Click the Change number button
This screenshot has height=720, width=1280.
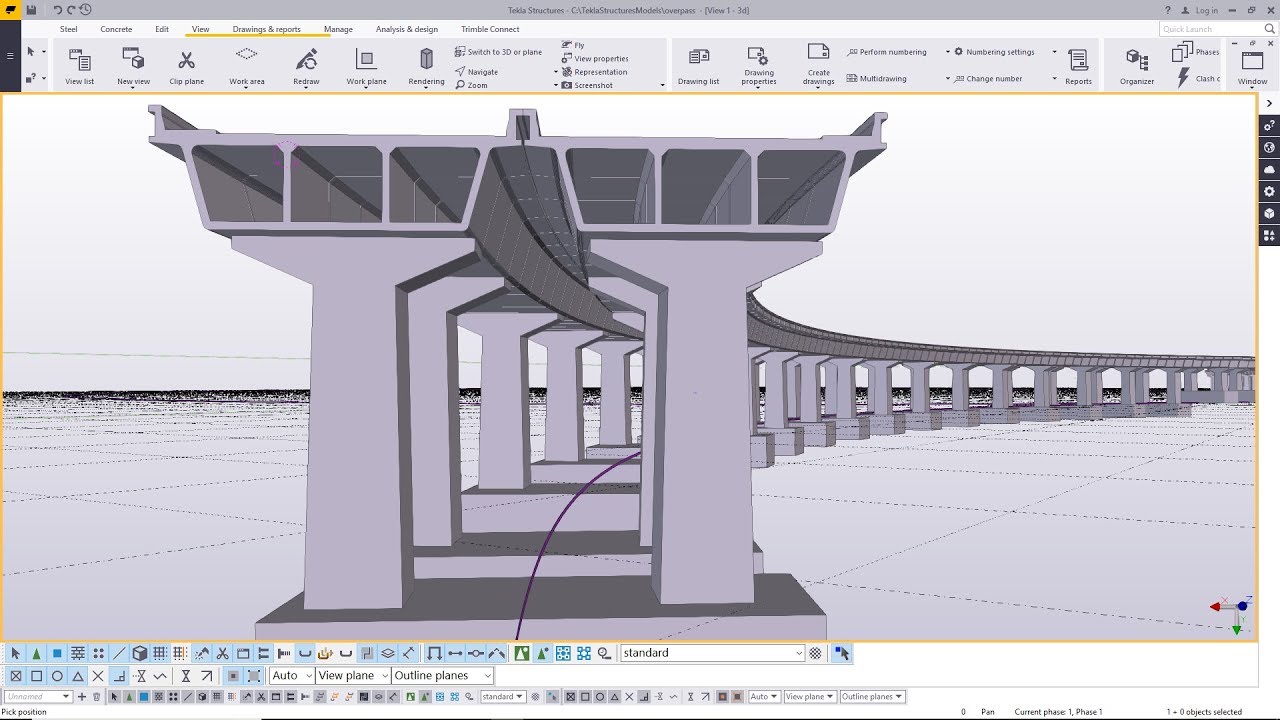pyautogui.click(x=988, y=78)
